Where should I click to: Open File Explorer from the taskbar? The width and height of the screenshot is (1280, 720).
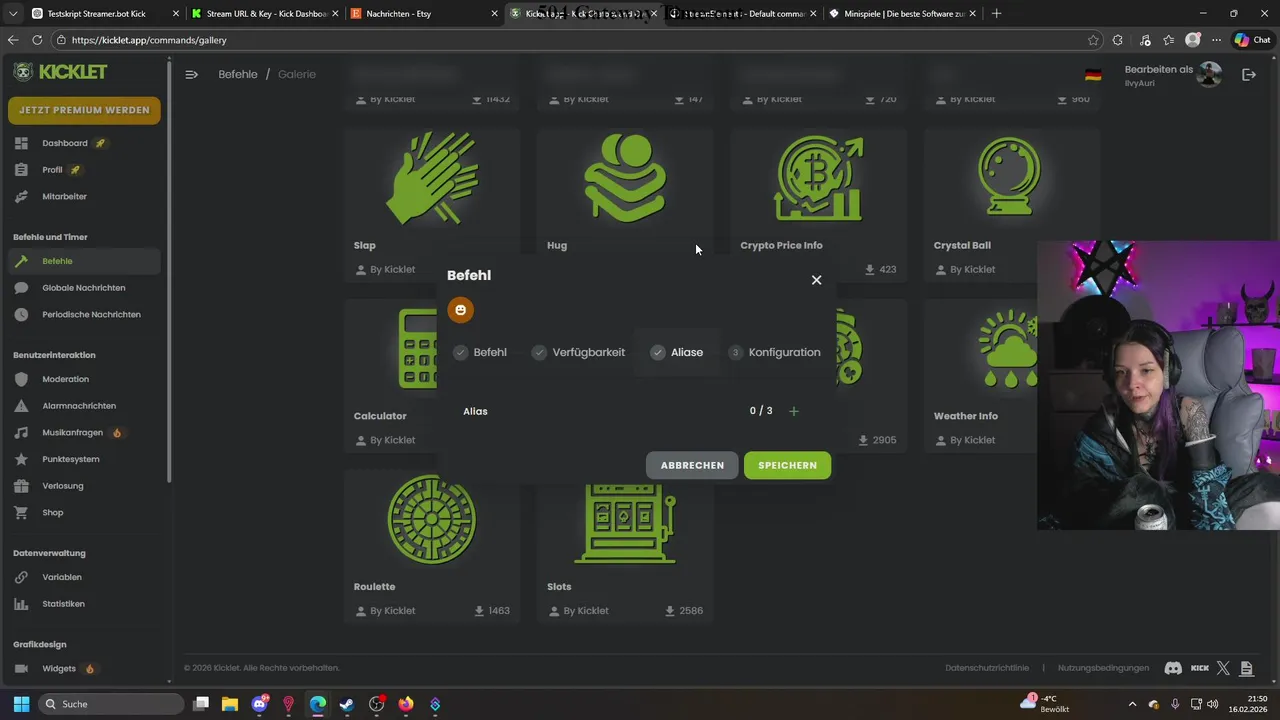tap(230, 704)
